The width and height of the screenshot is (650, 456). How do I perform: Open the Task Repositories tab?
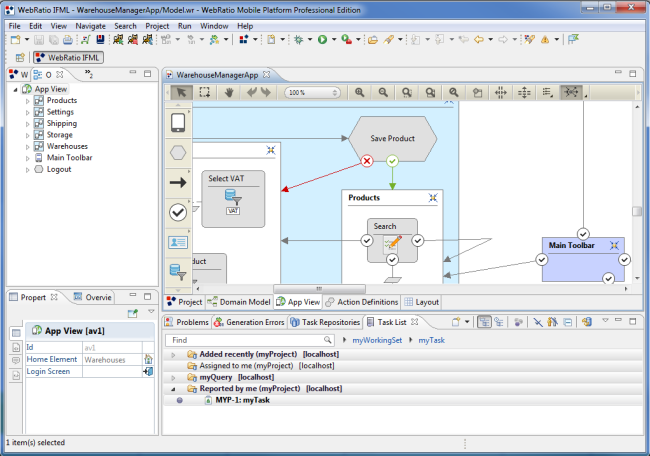point(325,322)
